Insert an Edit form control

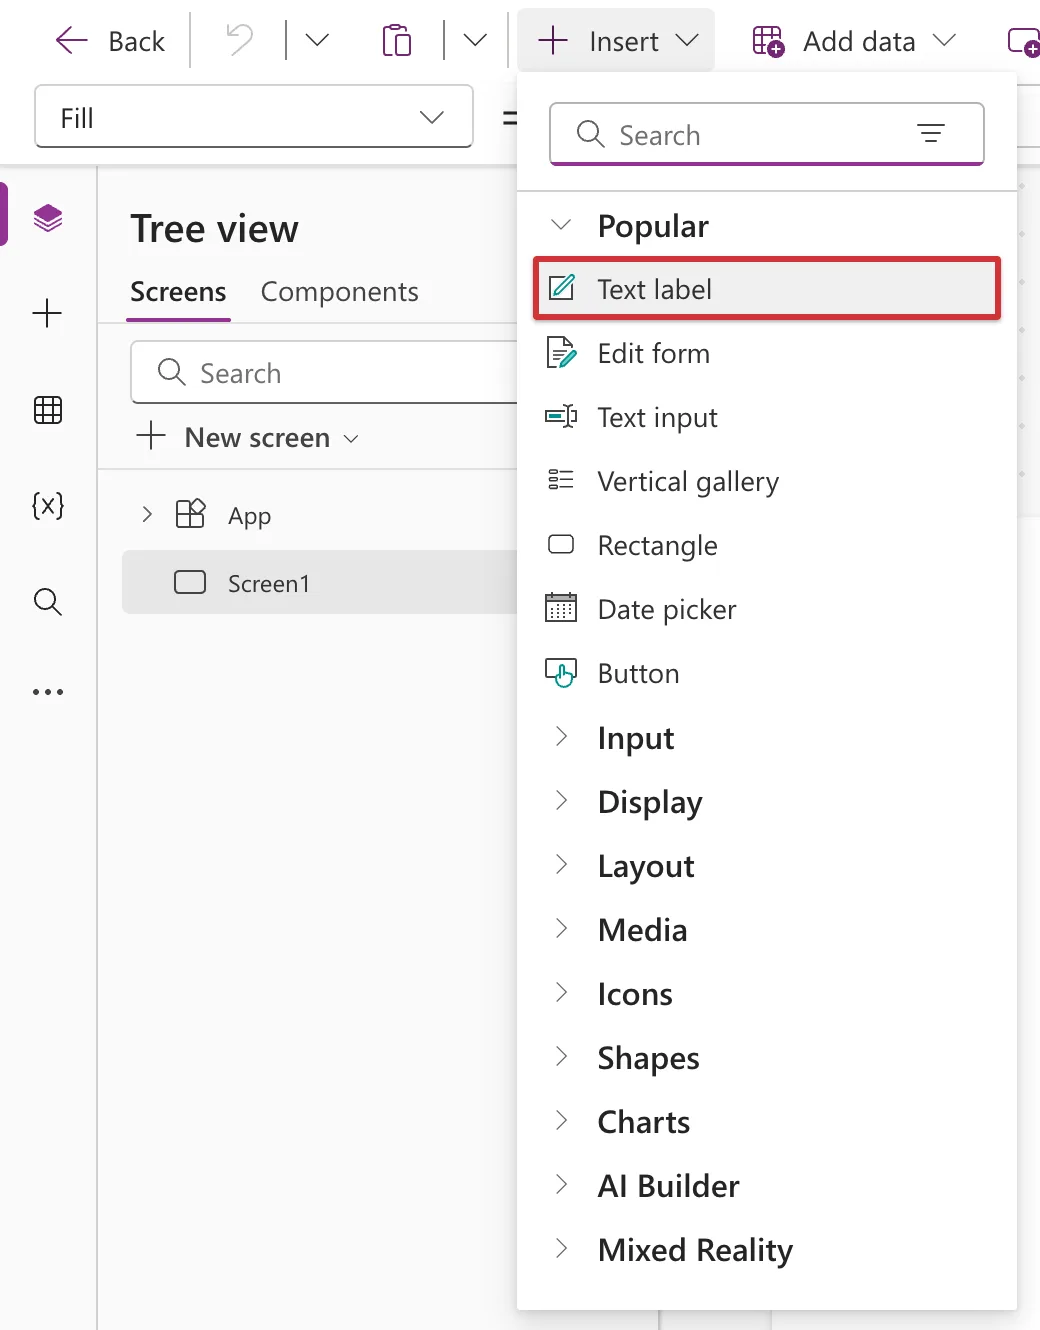coord(767,353)
